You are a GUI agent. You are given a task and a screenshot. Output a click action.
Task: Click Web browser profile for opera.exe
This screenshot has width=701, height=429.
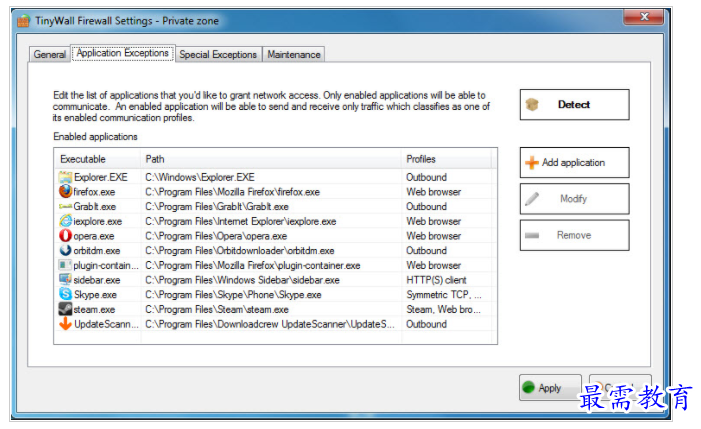click(434, 236)
